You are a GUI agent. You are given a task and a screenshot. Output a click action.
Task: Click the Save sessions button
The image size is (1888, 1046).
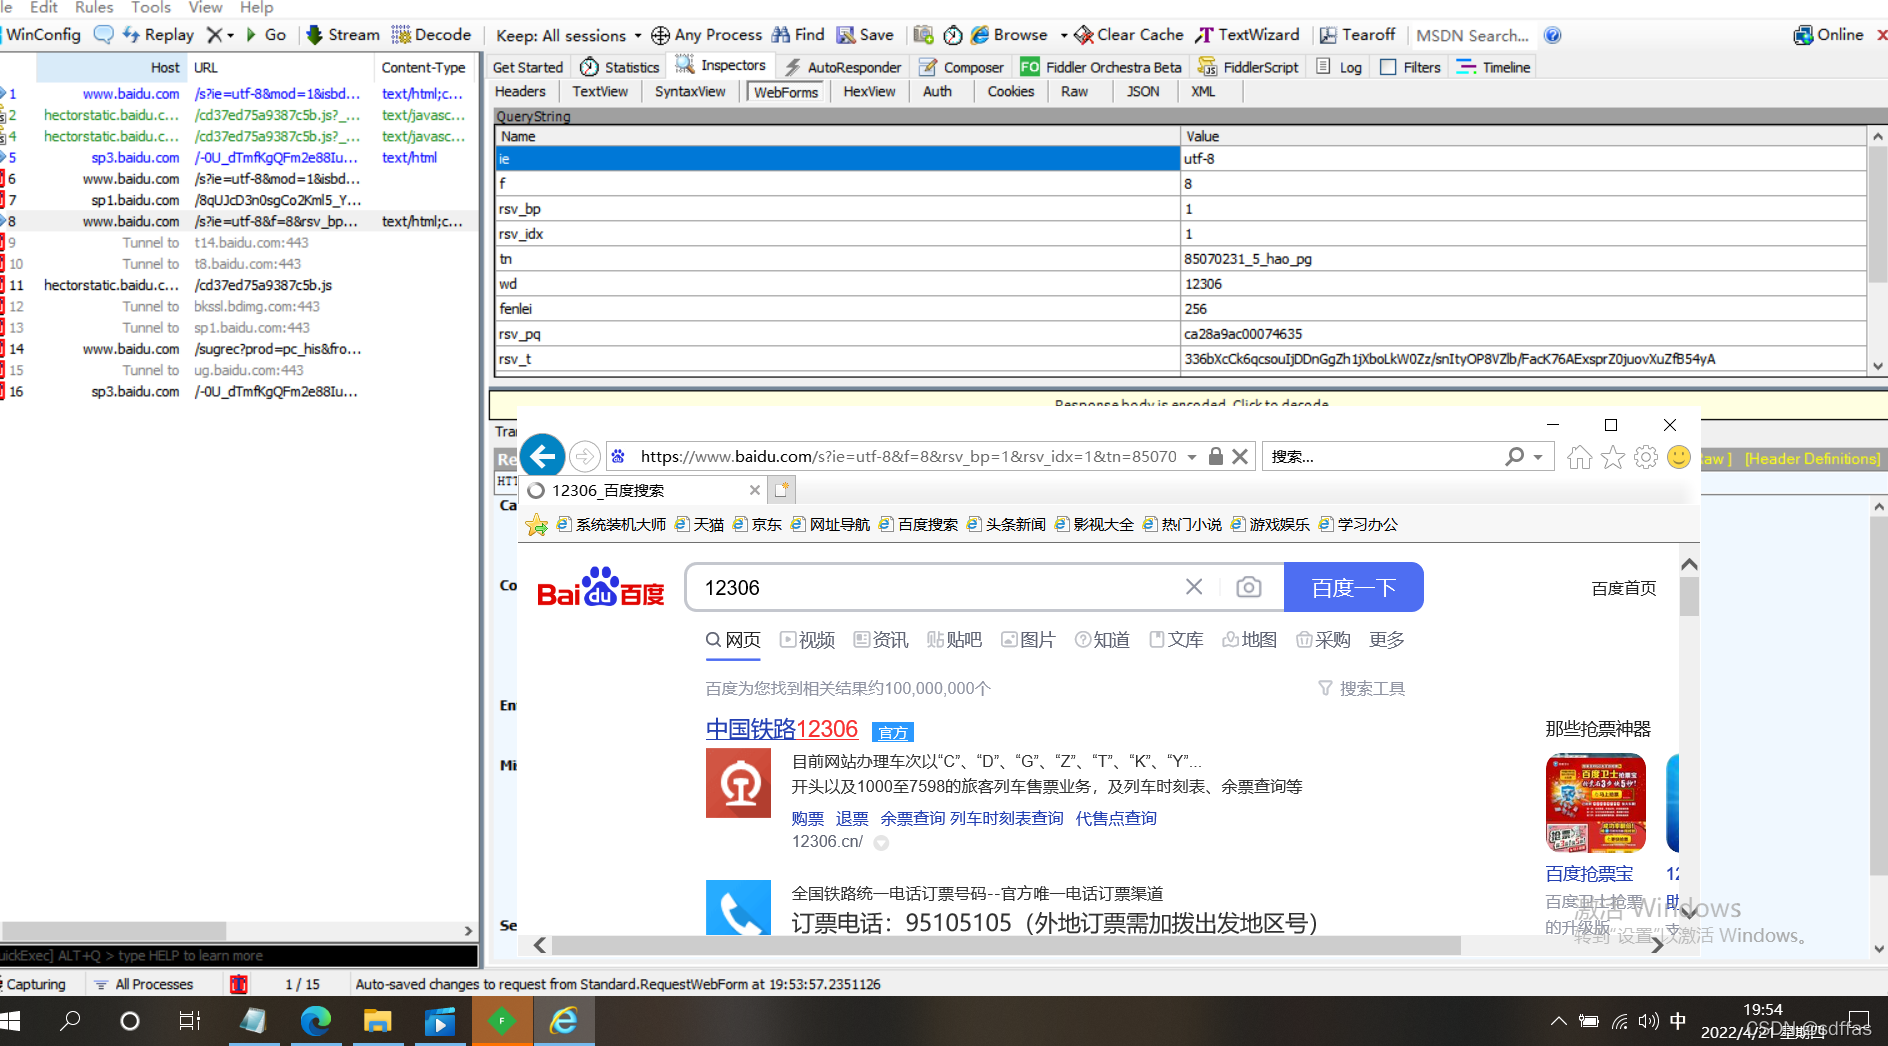865,35
